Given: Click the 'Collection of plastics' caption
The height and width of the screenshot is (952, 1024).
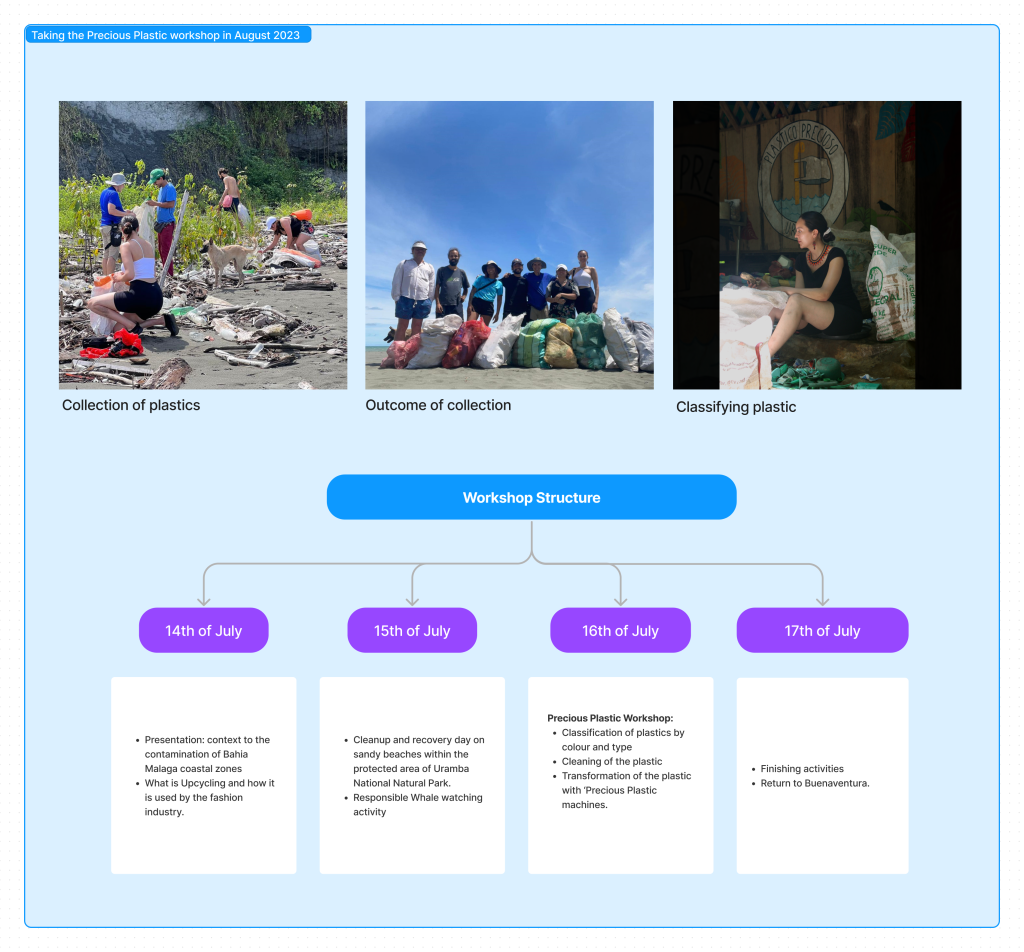Looking at the screenshot, I should point(131,405).
